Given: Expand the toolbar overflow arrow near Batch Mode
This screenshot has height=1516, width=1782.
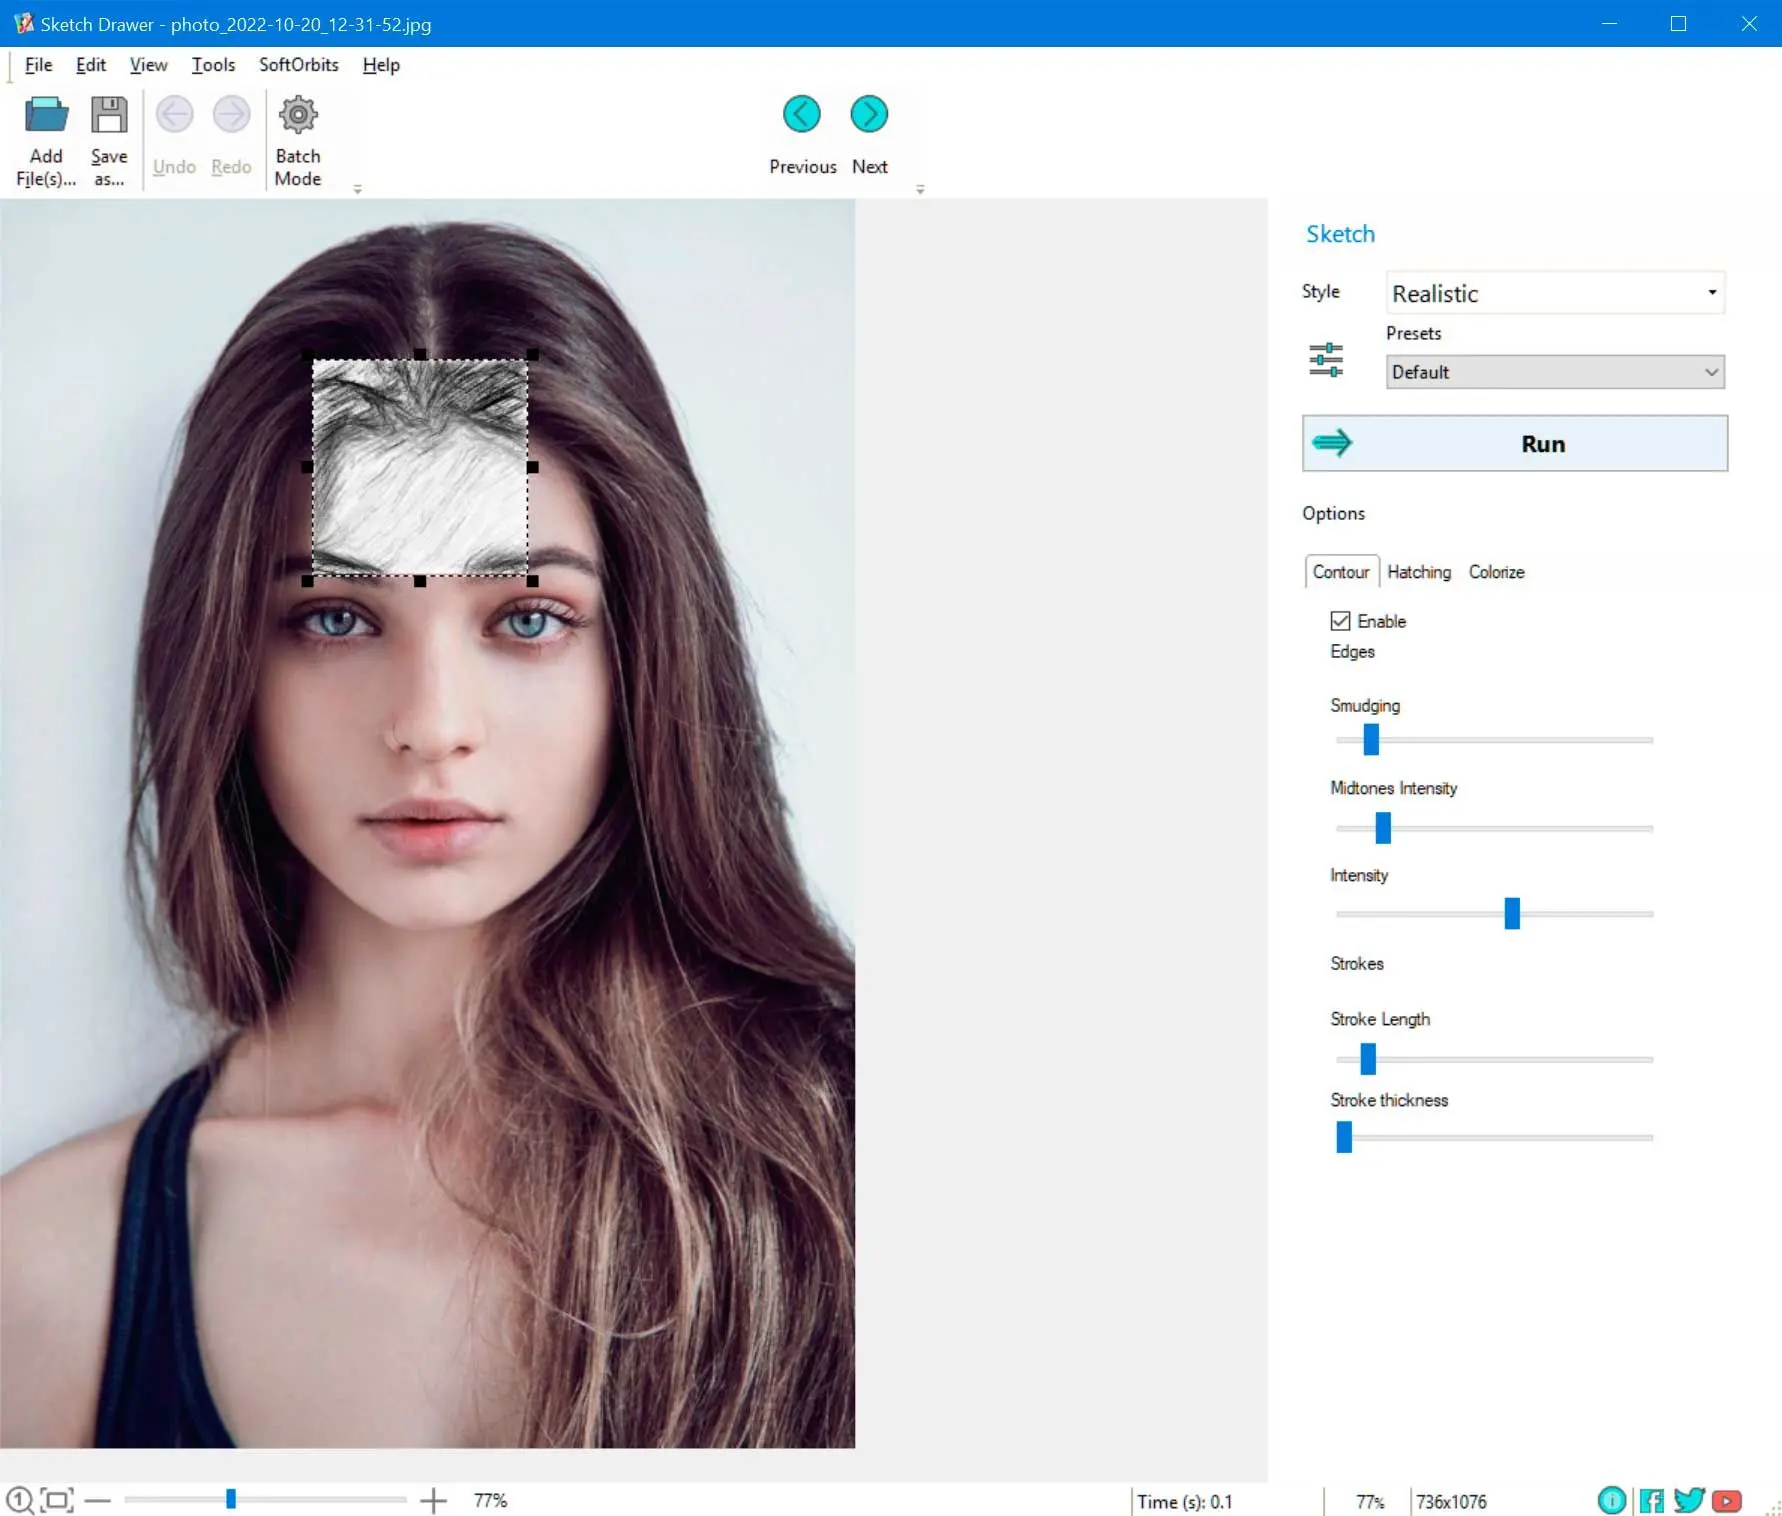Looking at the screenshot, I should click(x=357, y=189).
